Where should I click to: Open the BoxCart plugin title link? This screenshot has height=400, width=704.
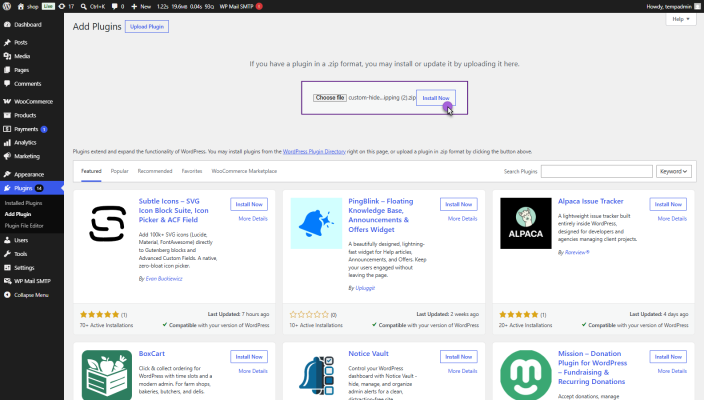[152, 354]
